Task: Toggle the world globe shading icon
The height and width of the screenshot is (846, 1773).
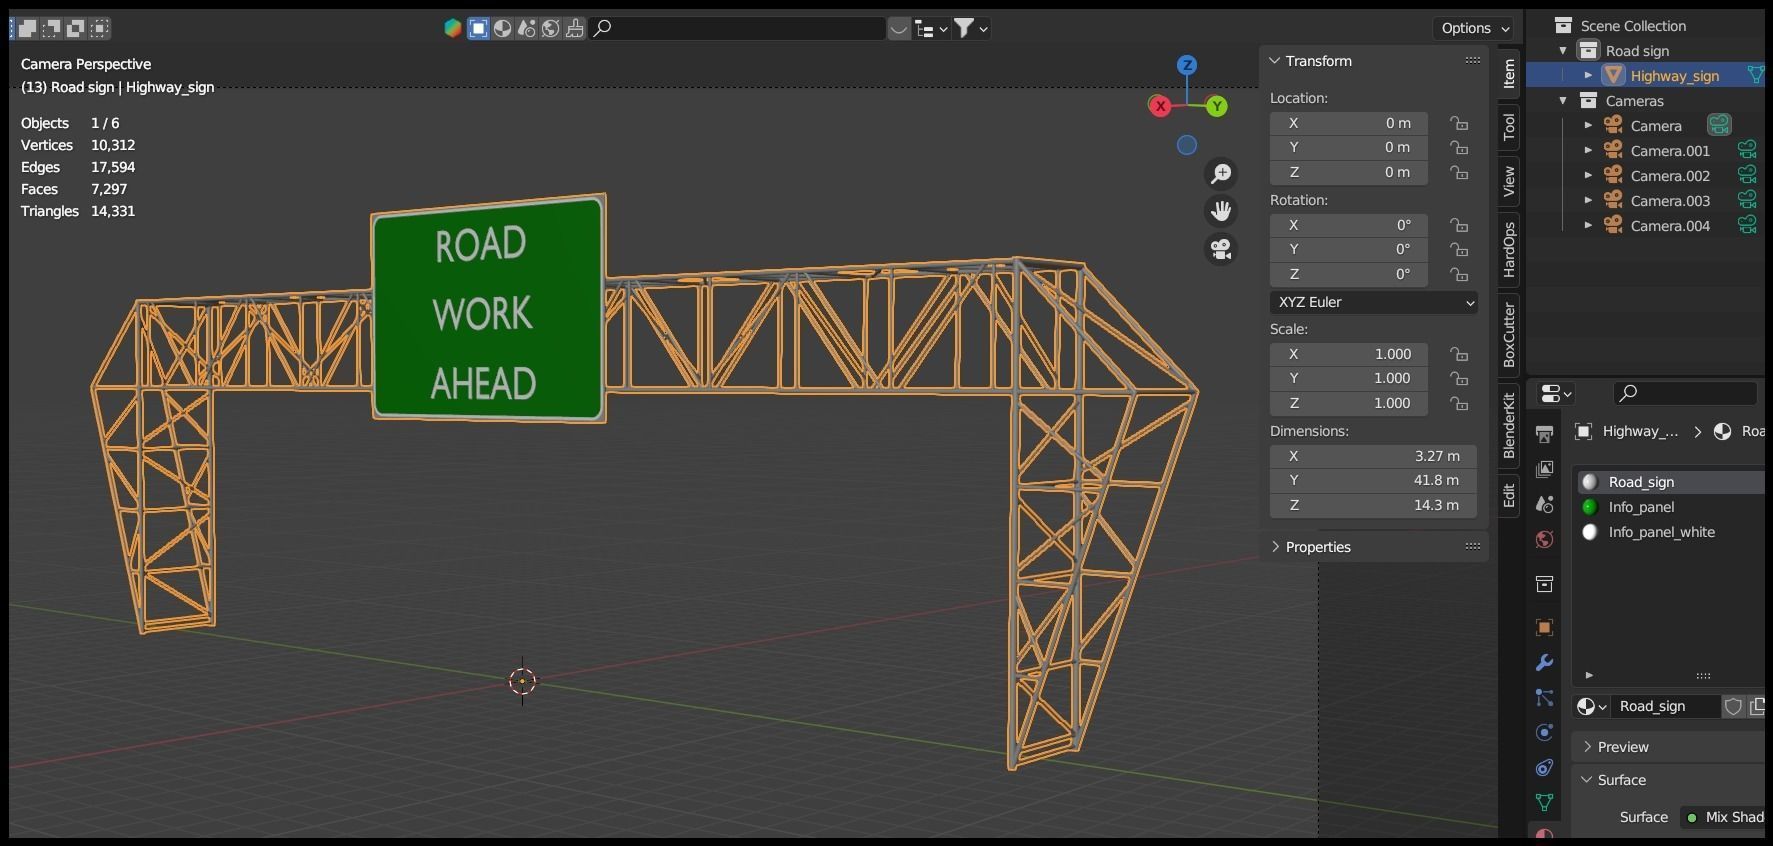Action: 551,28
